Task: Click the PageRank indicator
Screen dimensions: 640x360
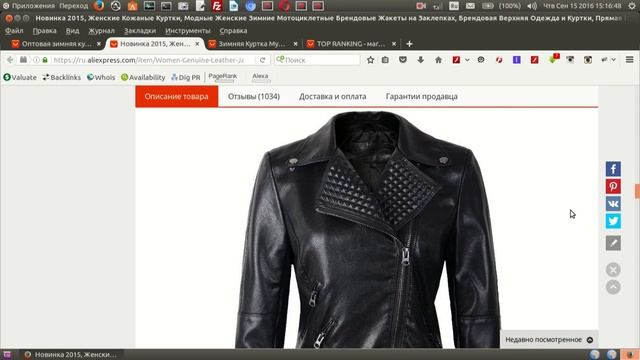Action: pyautogui.click(x=222, y=77)
